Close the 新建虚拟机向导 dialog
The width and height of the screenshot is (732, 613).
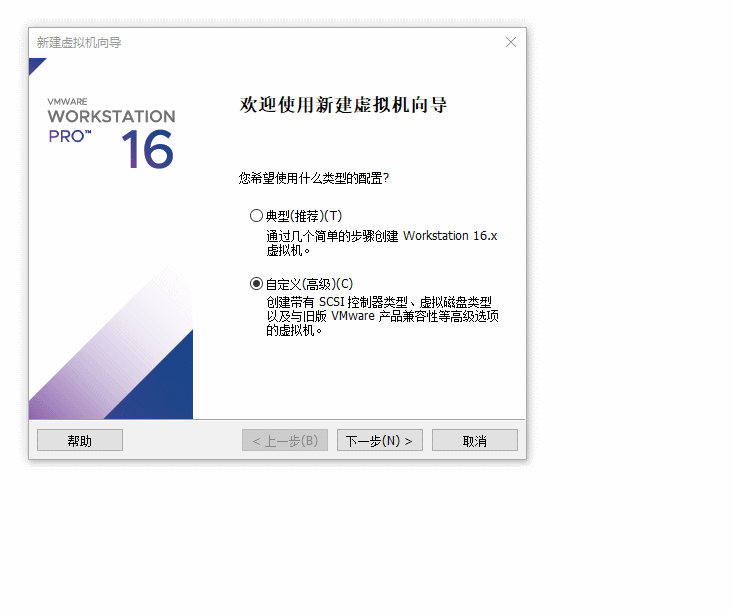tap(511, 42)
